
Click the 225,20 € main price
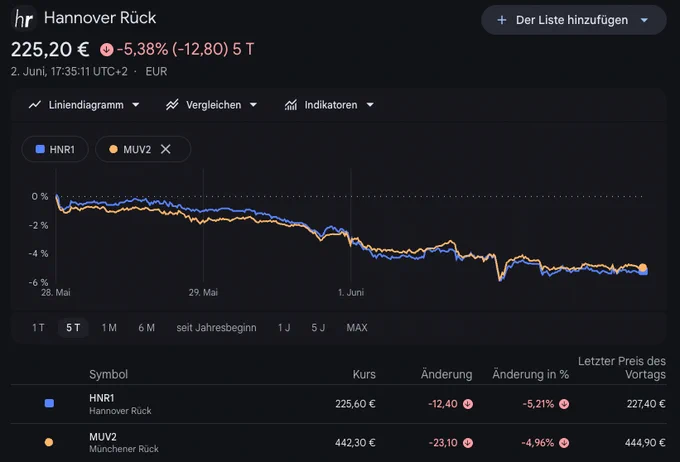tap(50, 49)
